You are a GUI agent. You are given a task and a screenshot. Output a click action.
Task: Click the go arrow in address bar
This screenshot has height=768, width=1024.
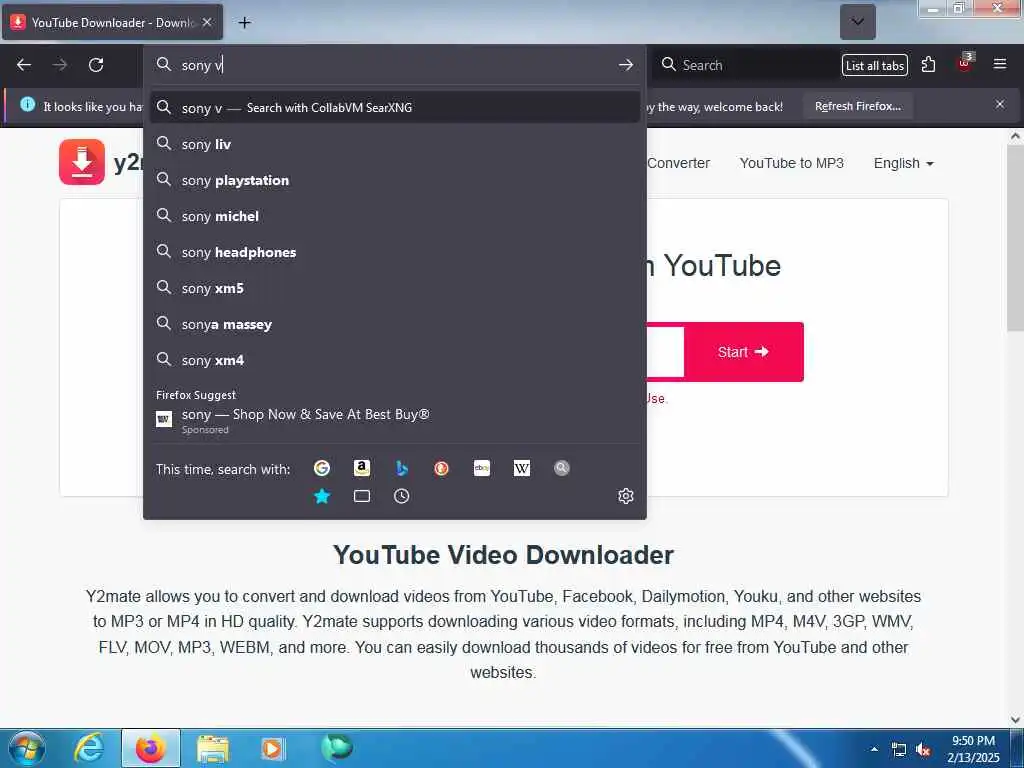pyautogui.click(x=626, y=65)
